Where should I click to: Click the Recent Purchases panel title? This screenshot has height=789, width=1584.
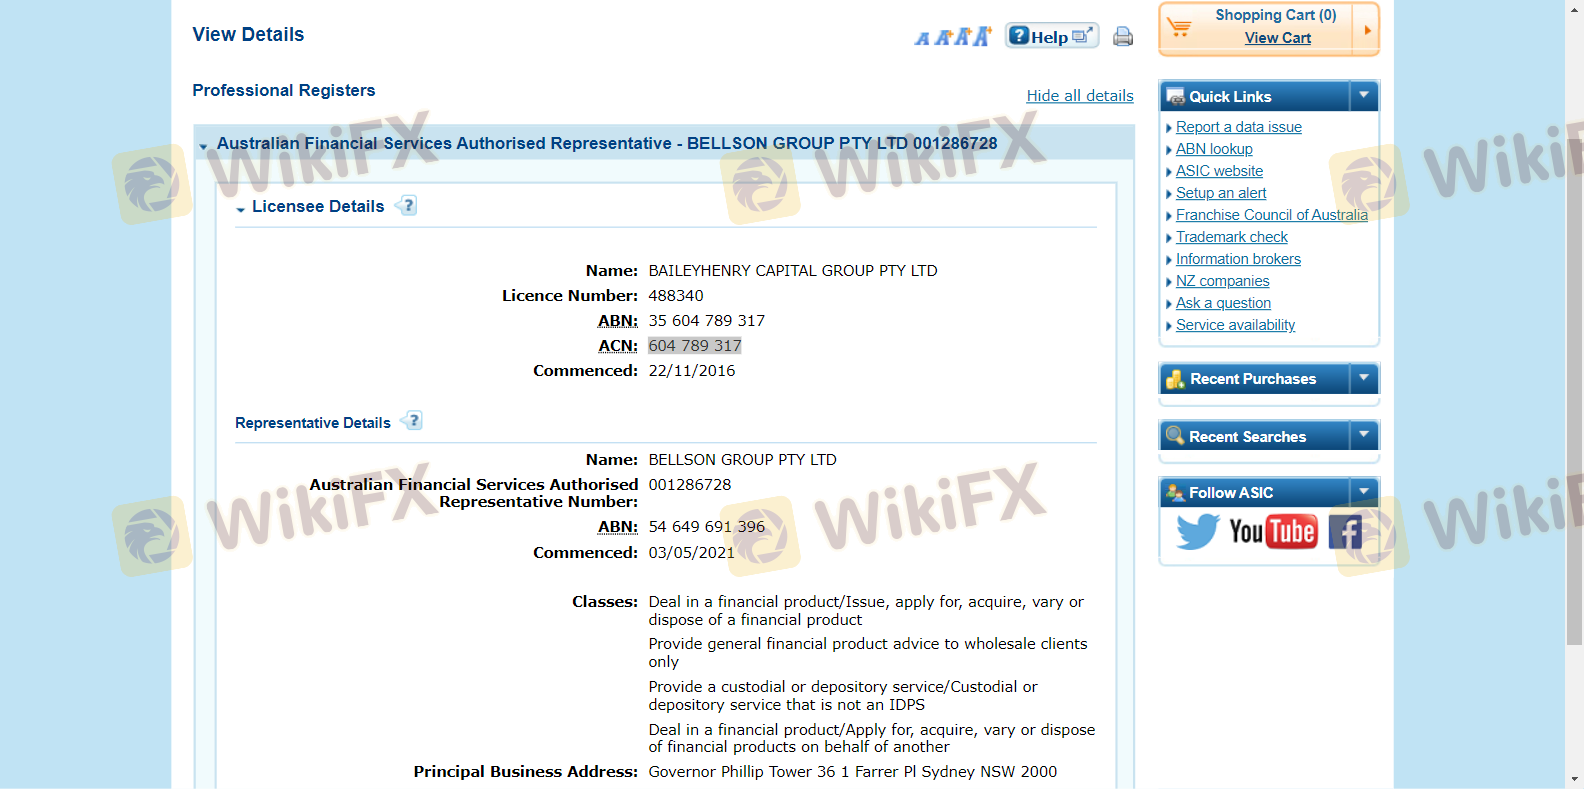click(x=1253, y=379)
